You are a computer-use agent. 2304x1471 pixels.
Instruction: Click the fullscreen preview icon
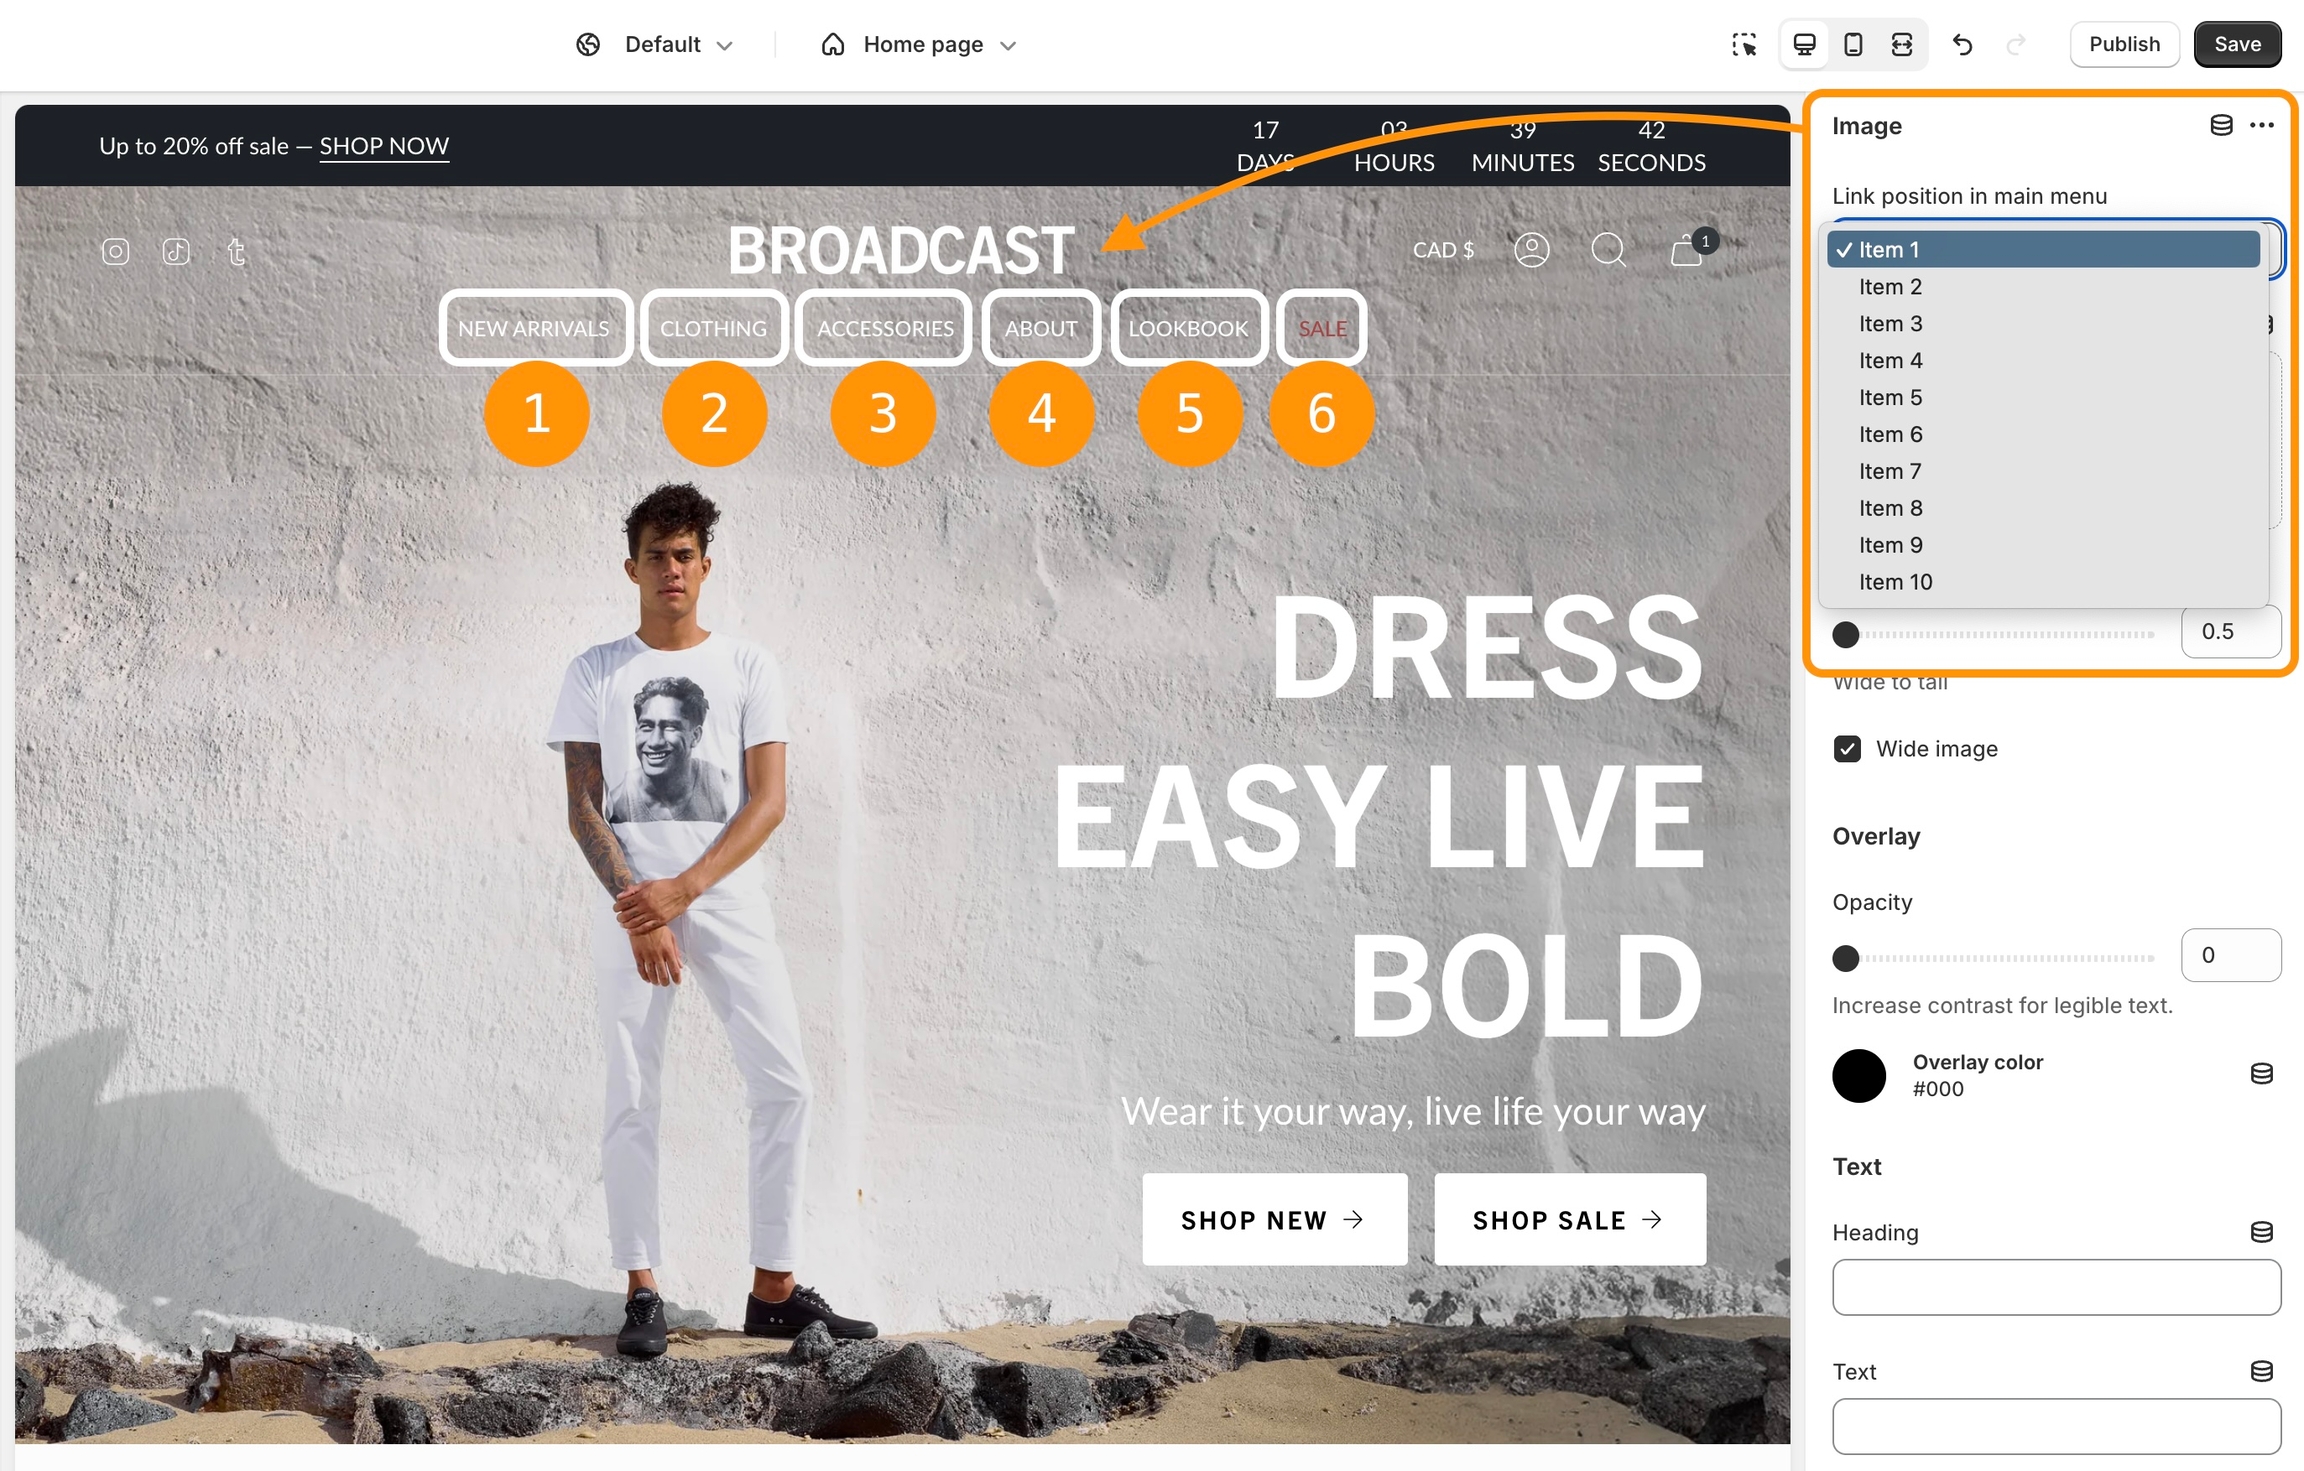(x=1902, y=44)
